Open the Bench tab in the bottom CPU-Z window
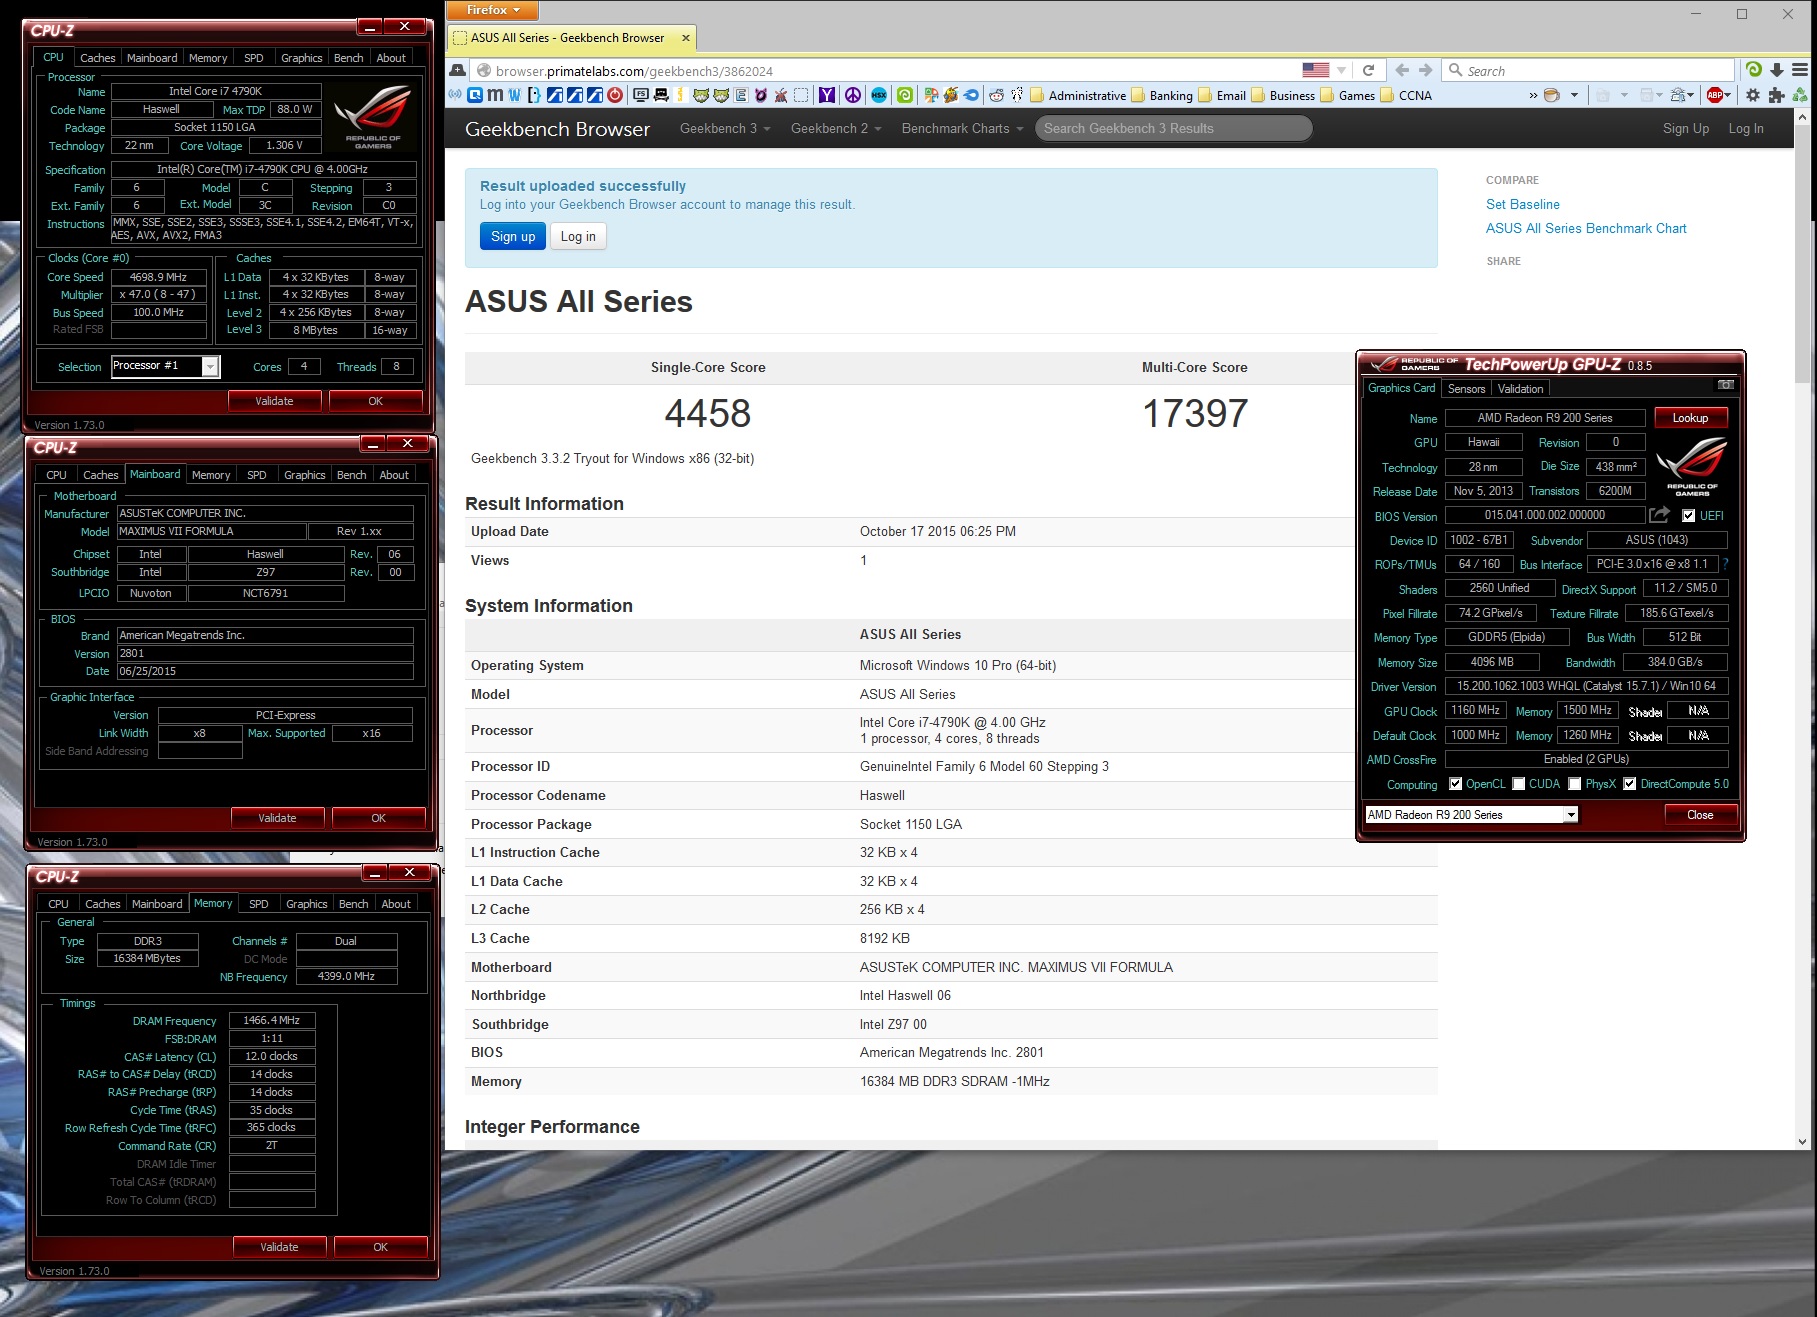Screen dimensions: 1817x1317 point(353,904)
